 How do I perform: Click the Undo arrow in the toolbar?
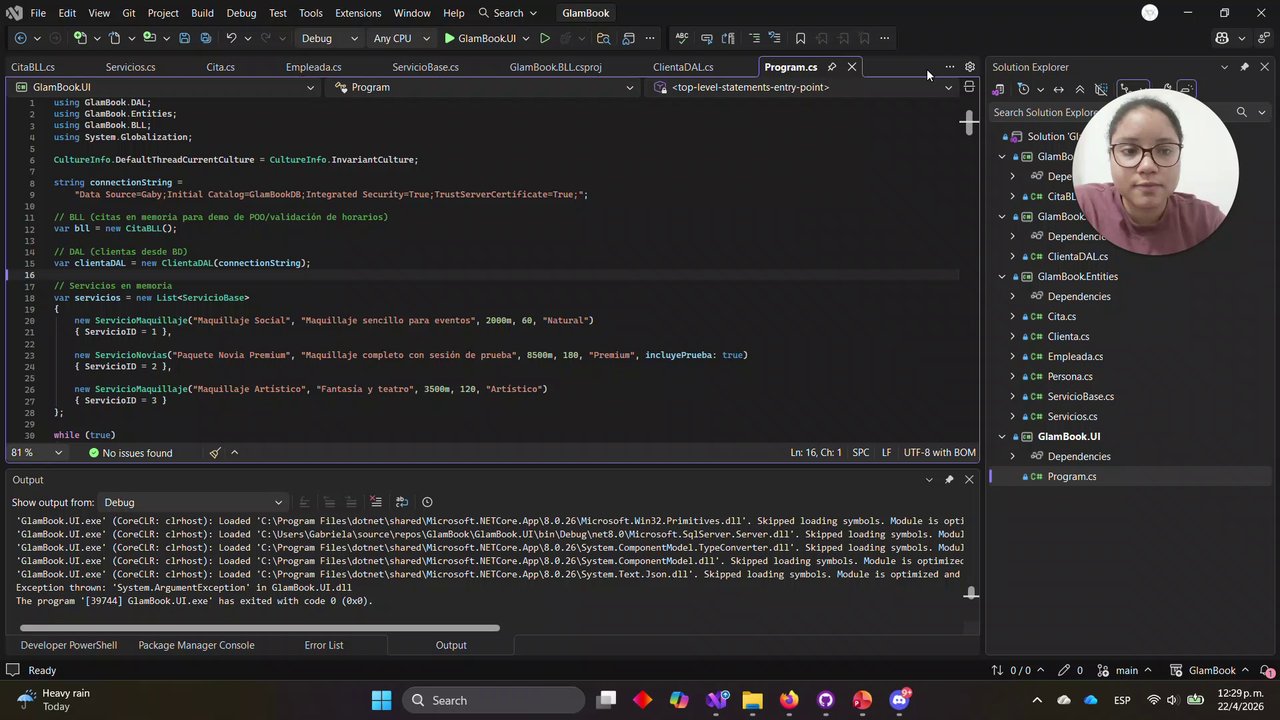232,38
